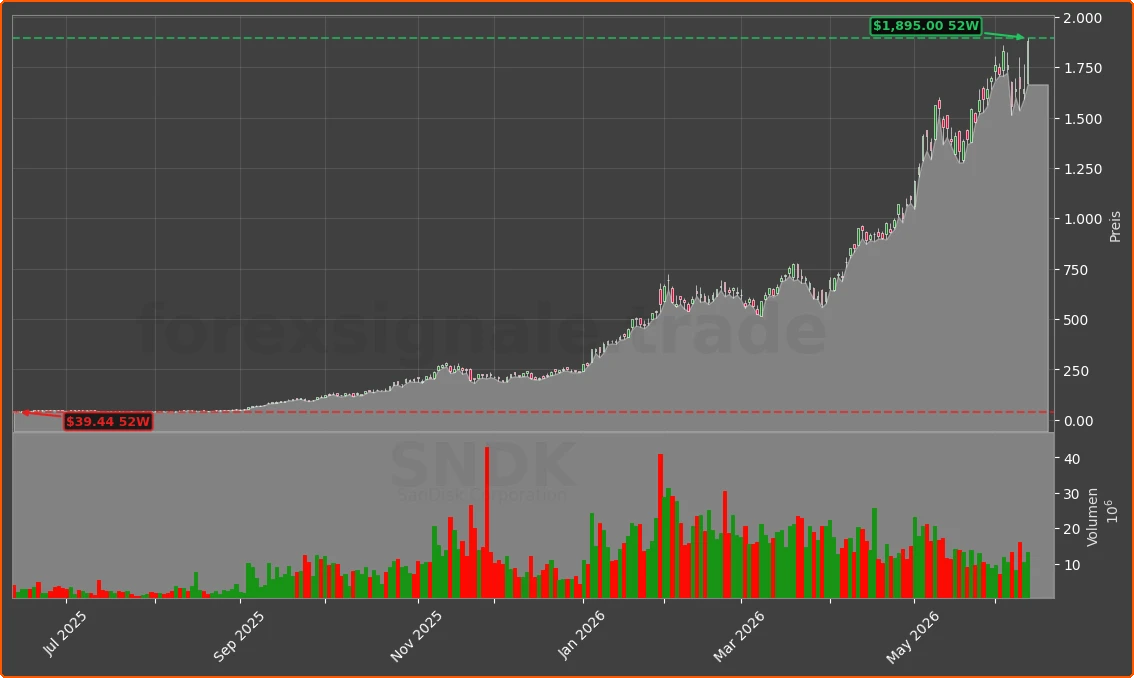Click the tallest red volume bar after Nov 2025
Viewport: 1134px width, 678px height.
point(487,522)
